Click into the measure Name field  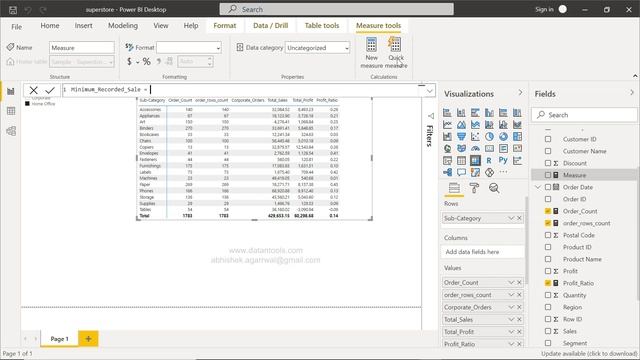pos(82,48)
